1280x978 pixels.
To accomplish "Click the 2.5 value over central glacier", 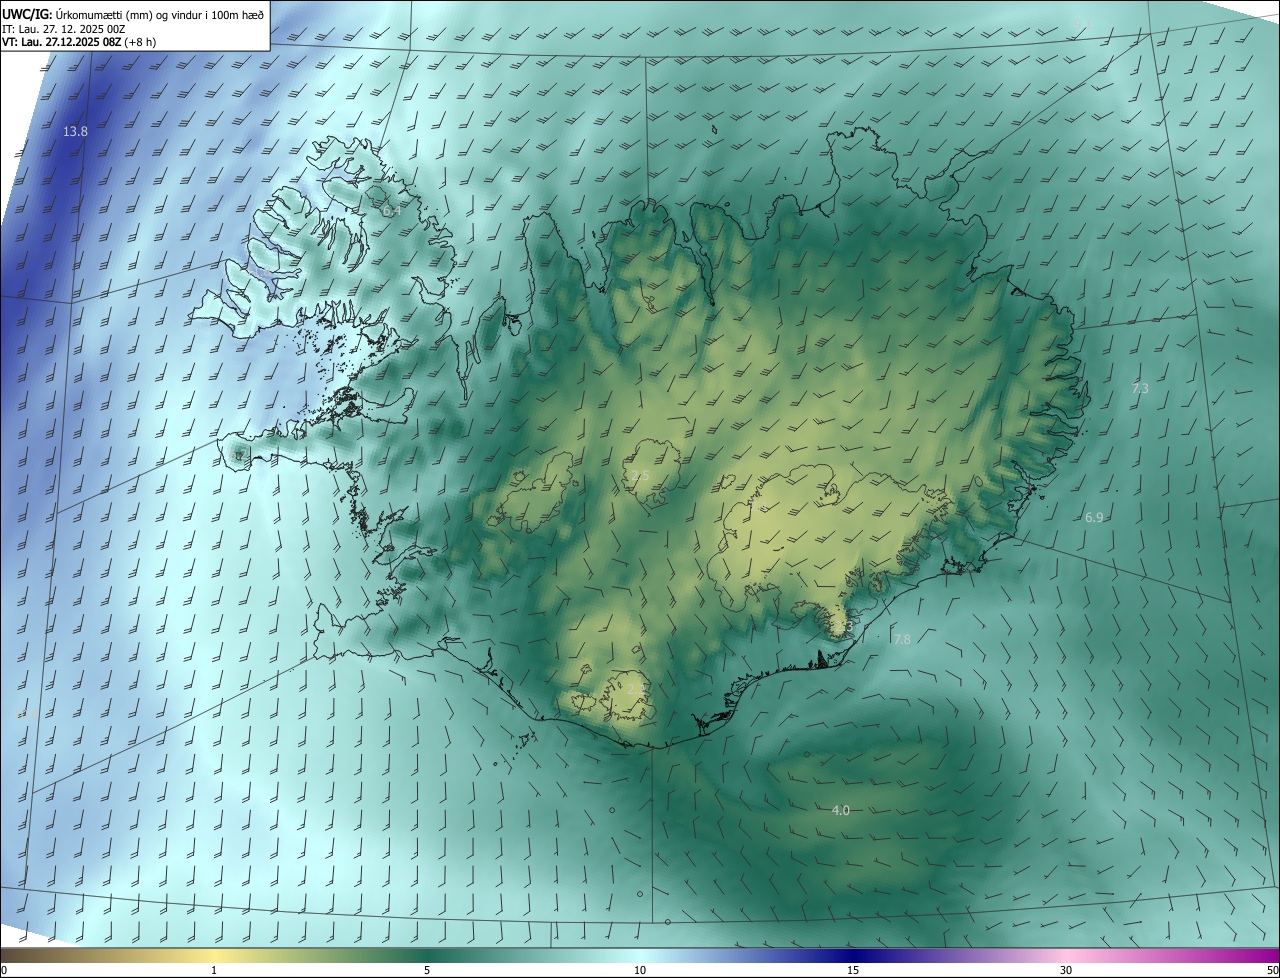I will 641,476.
